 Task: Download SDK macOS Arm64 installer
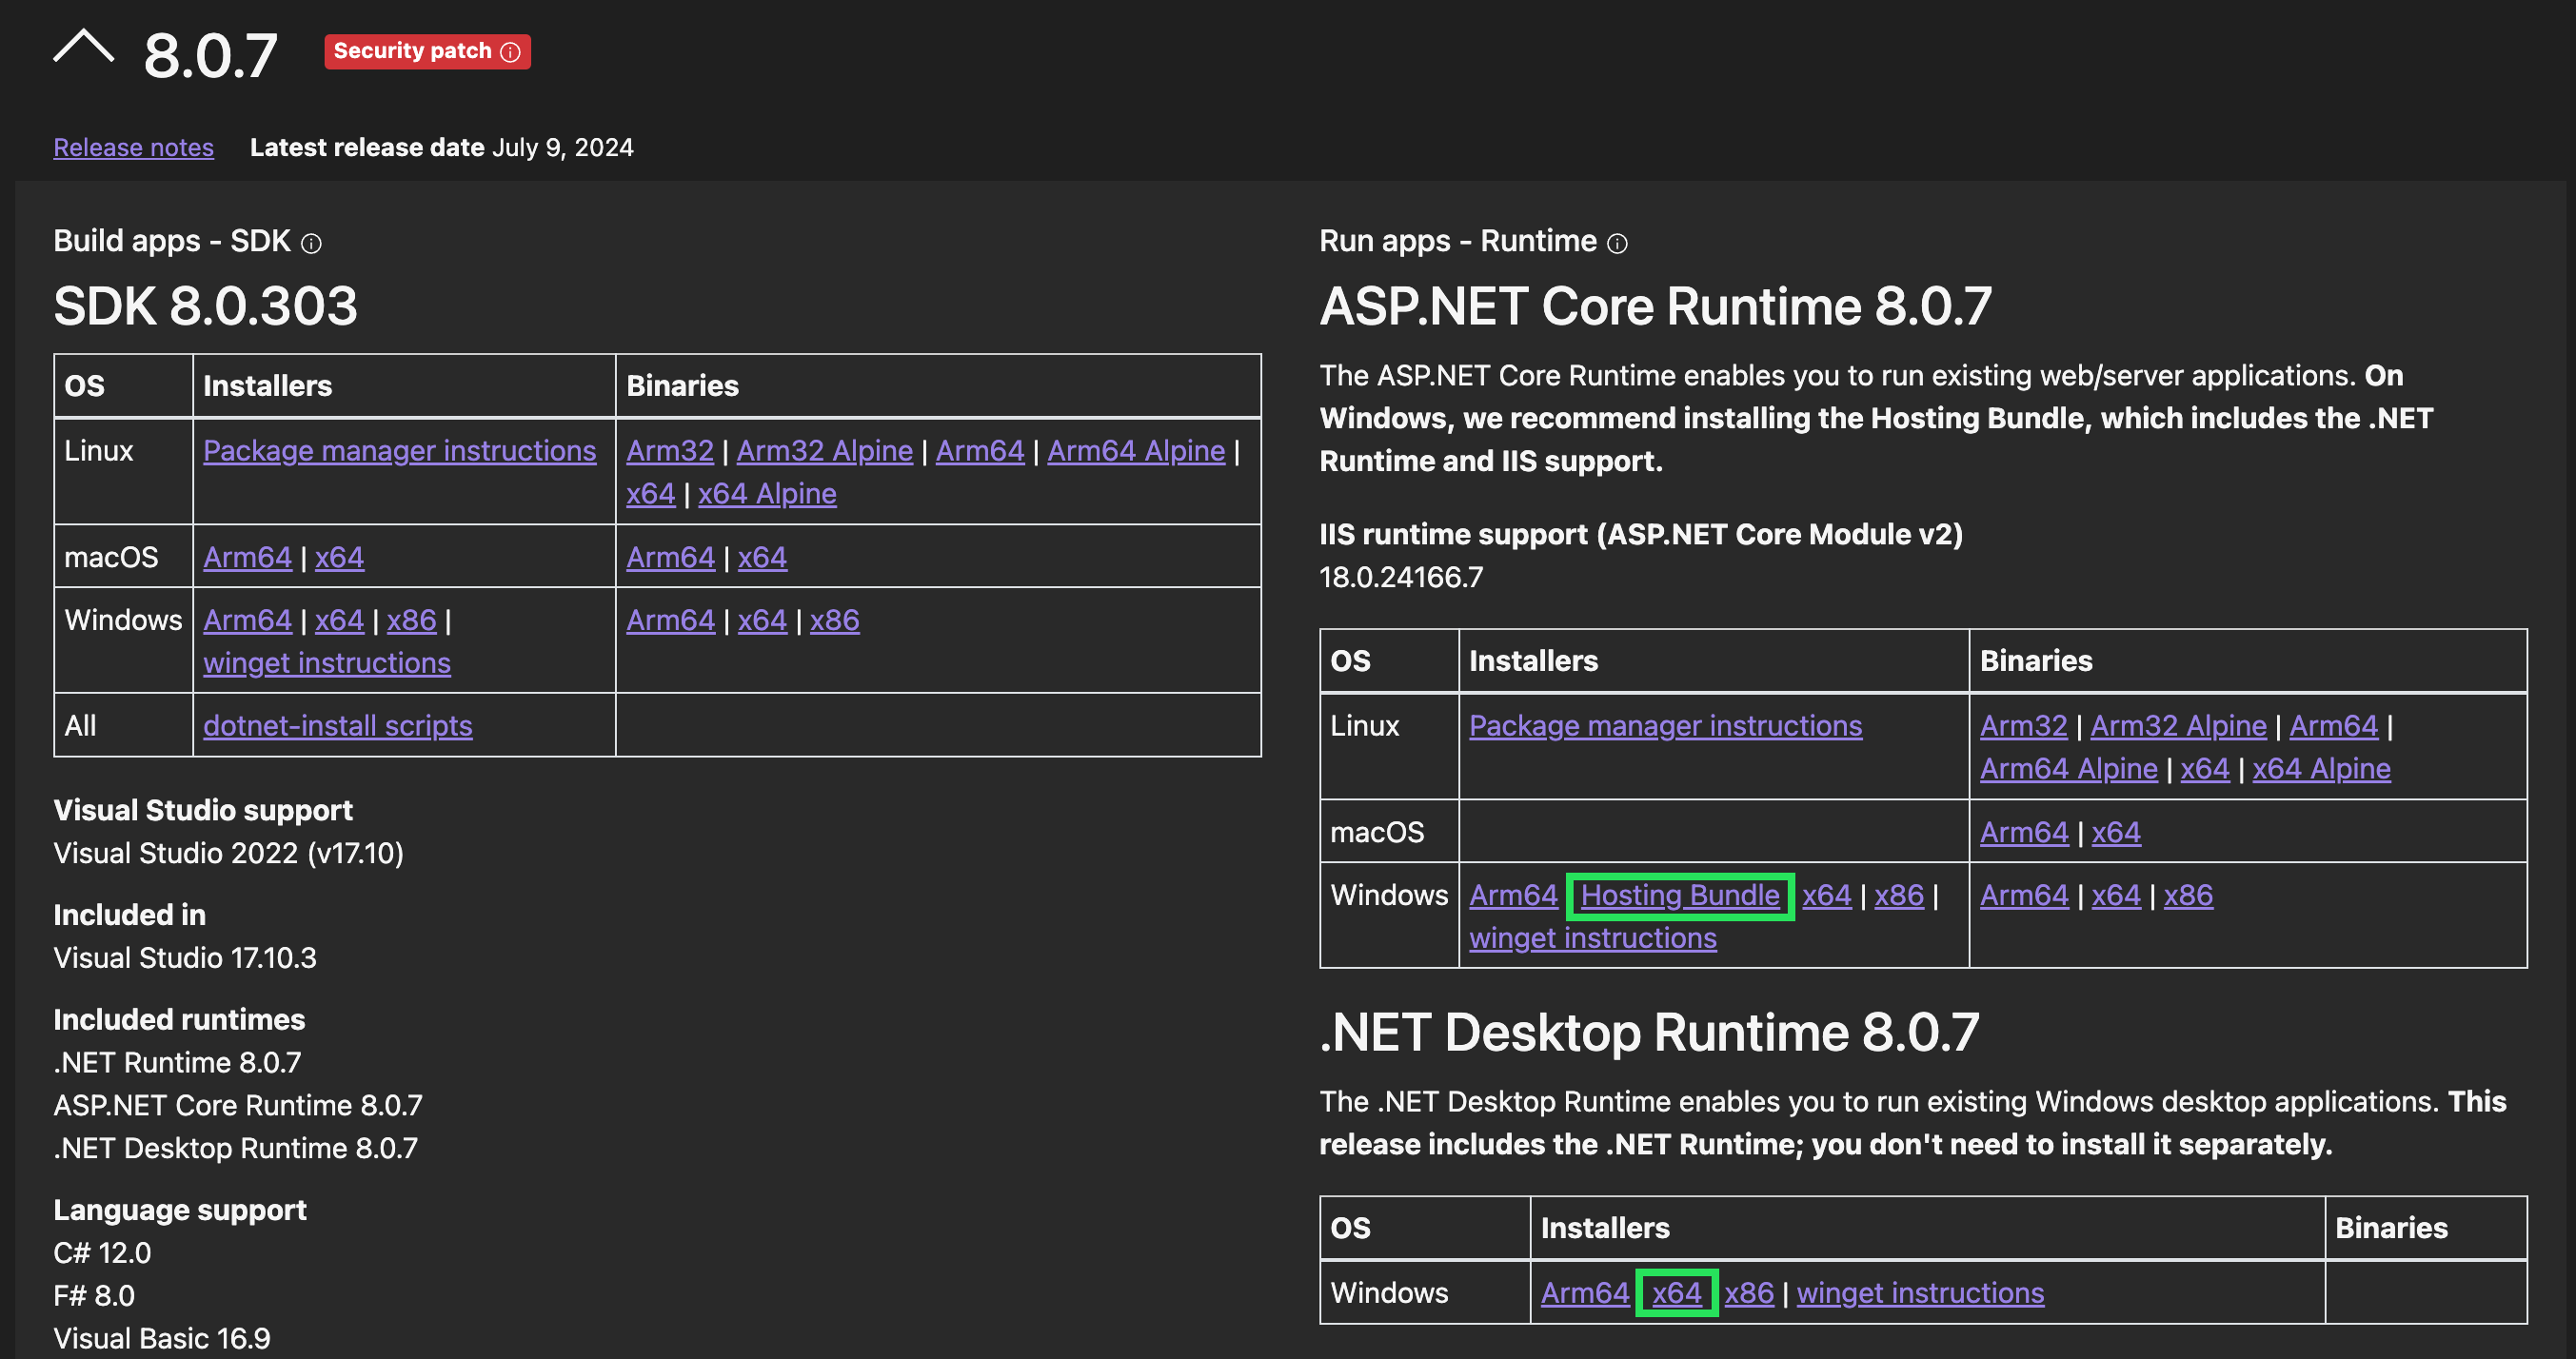pos(248,557)
